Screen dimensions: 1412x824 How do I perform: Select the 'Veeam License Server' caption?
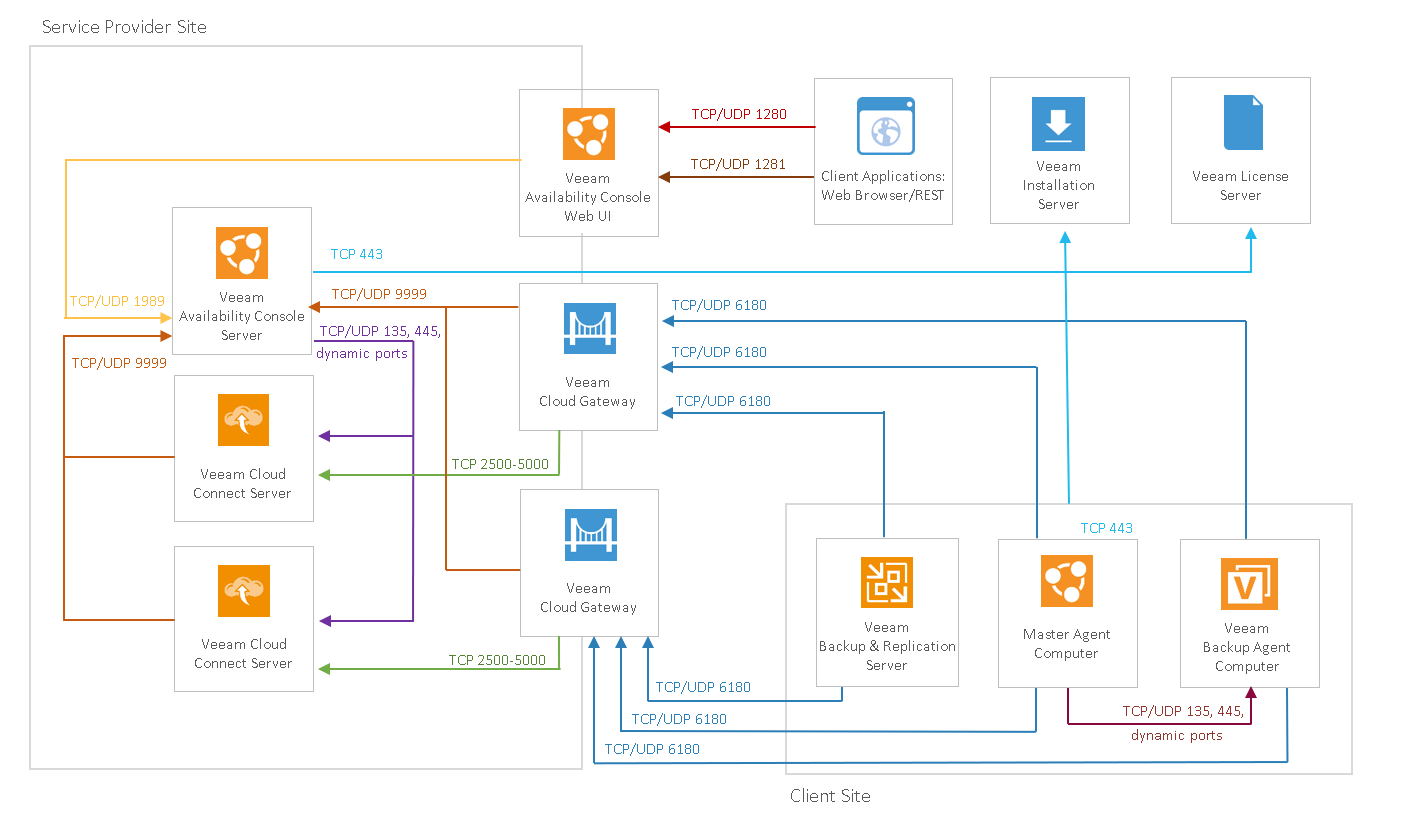1240,185
